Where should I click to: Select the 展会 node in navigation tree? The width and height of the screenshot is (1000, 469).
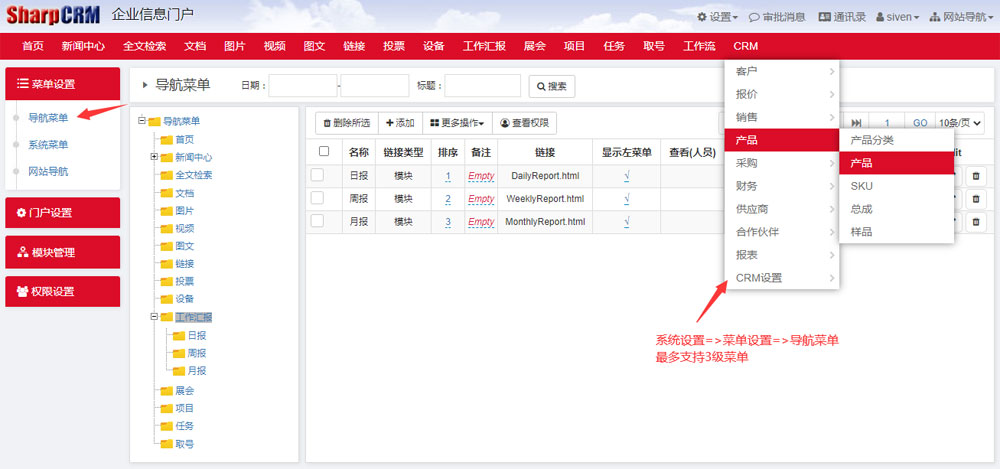tap(184, 390)
